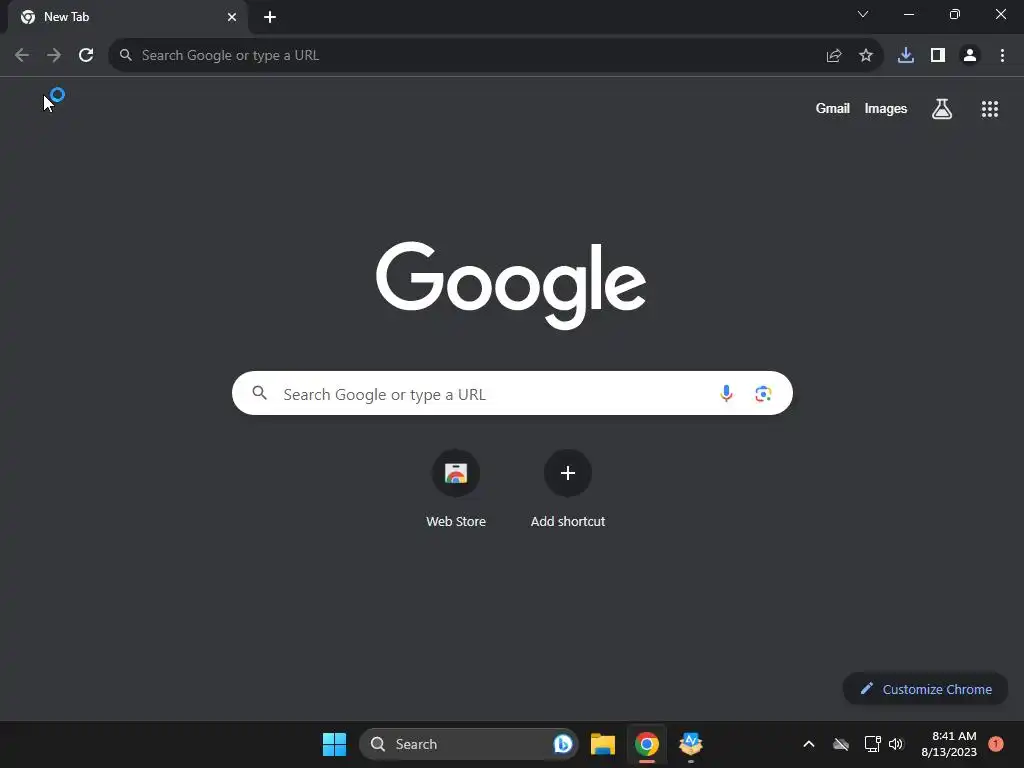Open a new tab with plus button

270,17
